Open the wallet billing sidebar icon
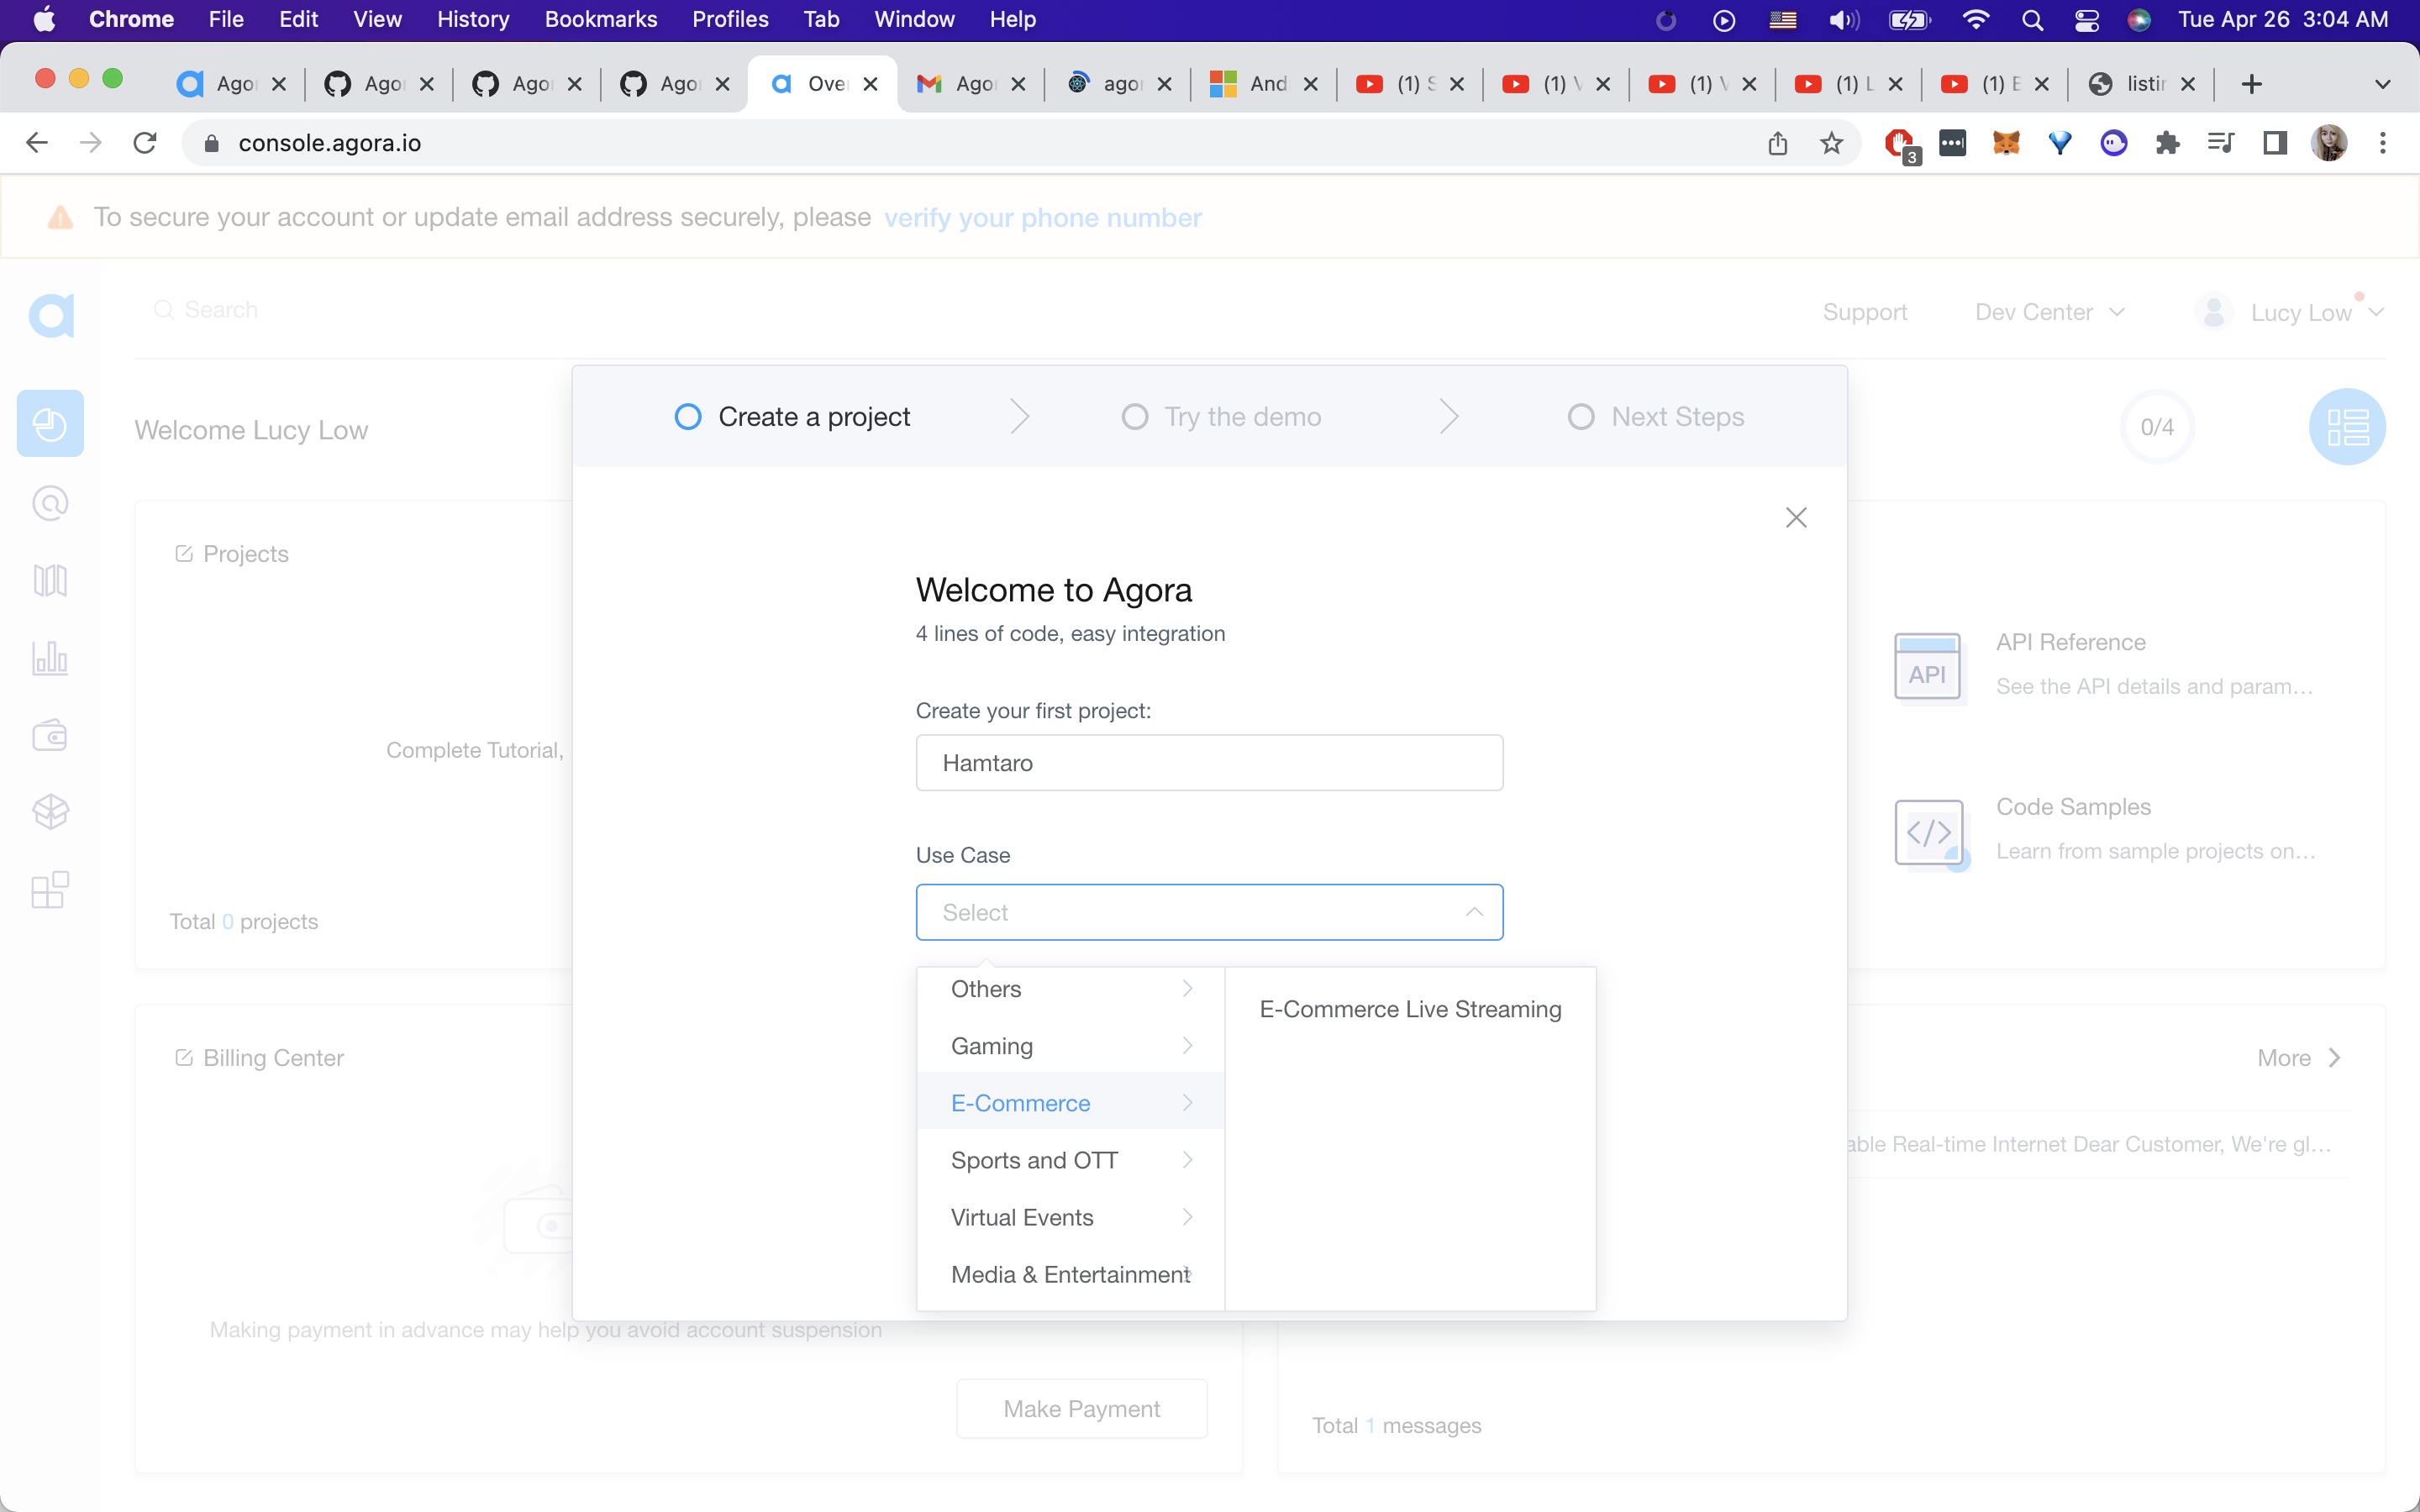This screenshot has height=1512, width=2420. (x=50, y=736)
